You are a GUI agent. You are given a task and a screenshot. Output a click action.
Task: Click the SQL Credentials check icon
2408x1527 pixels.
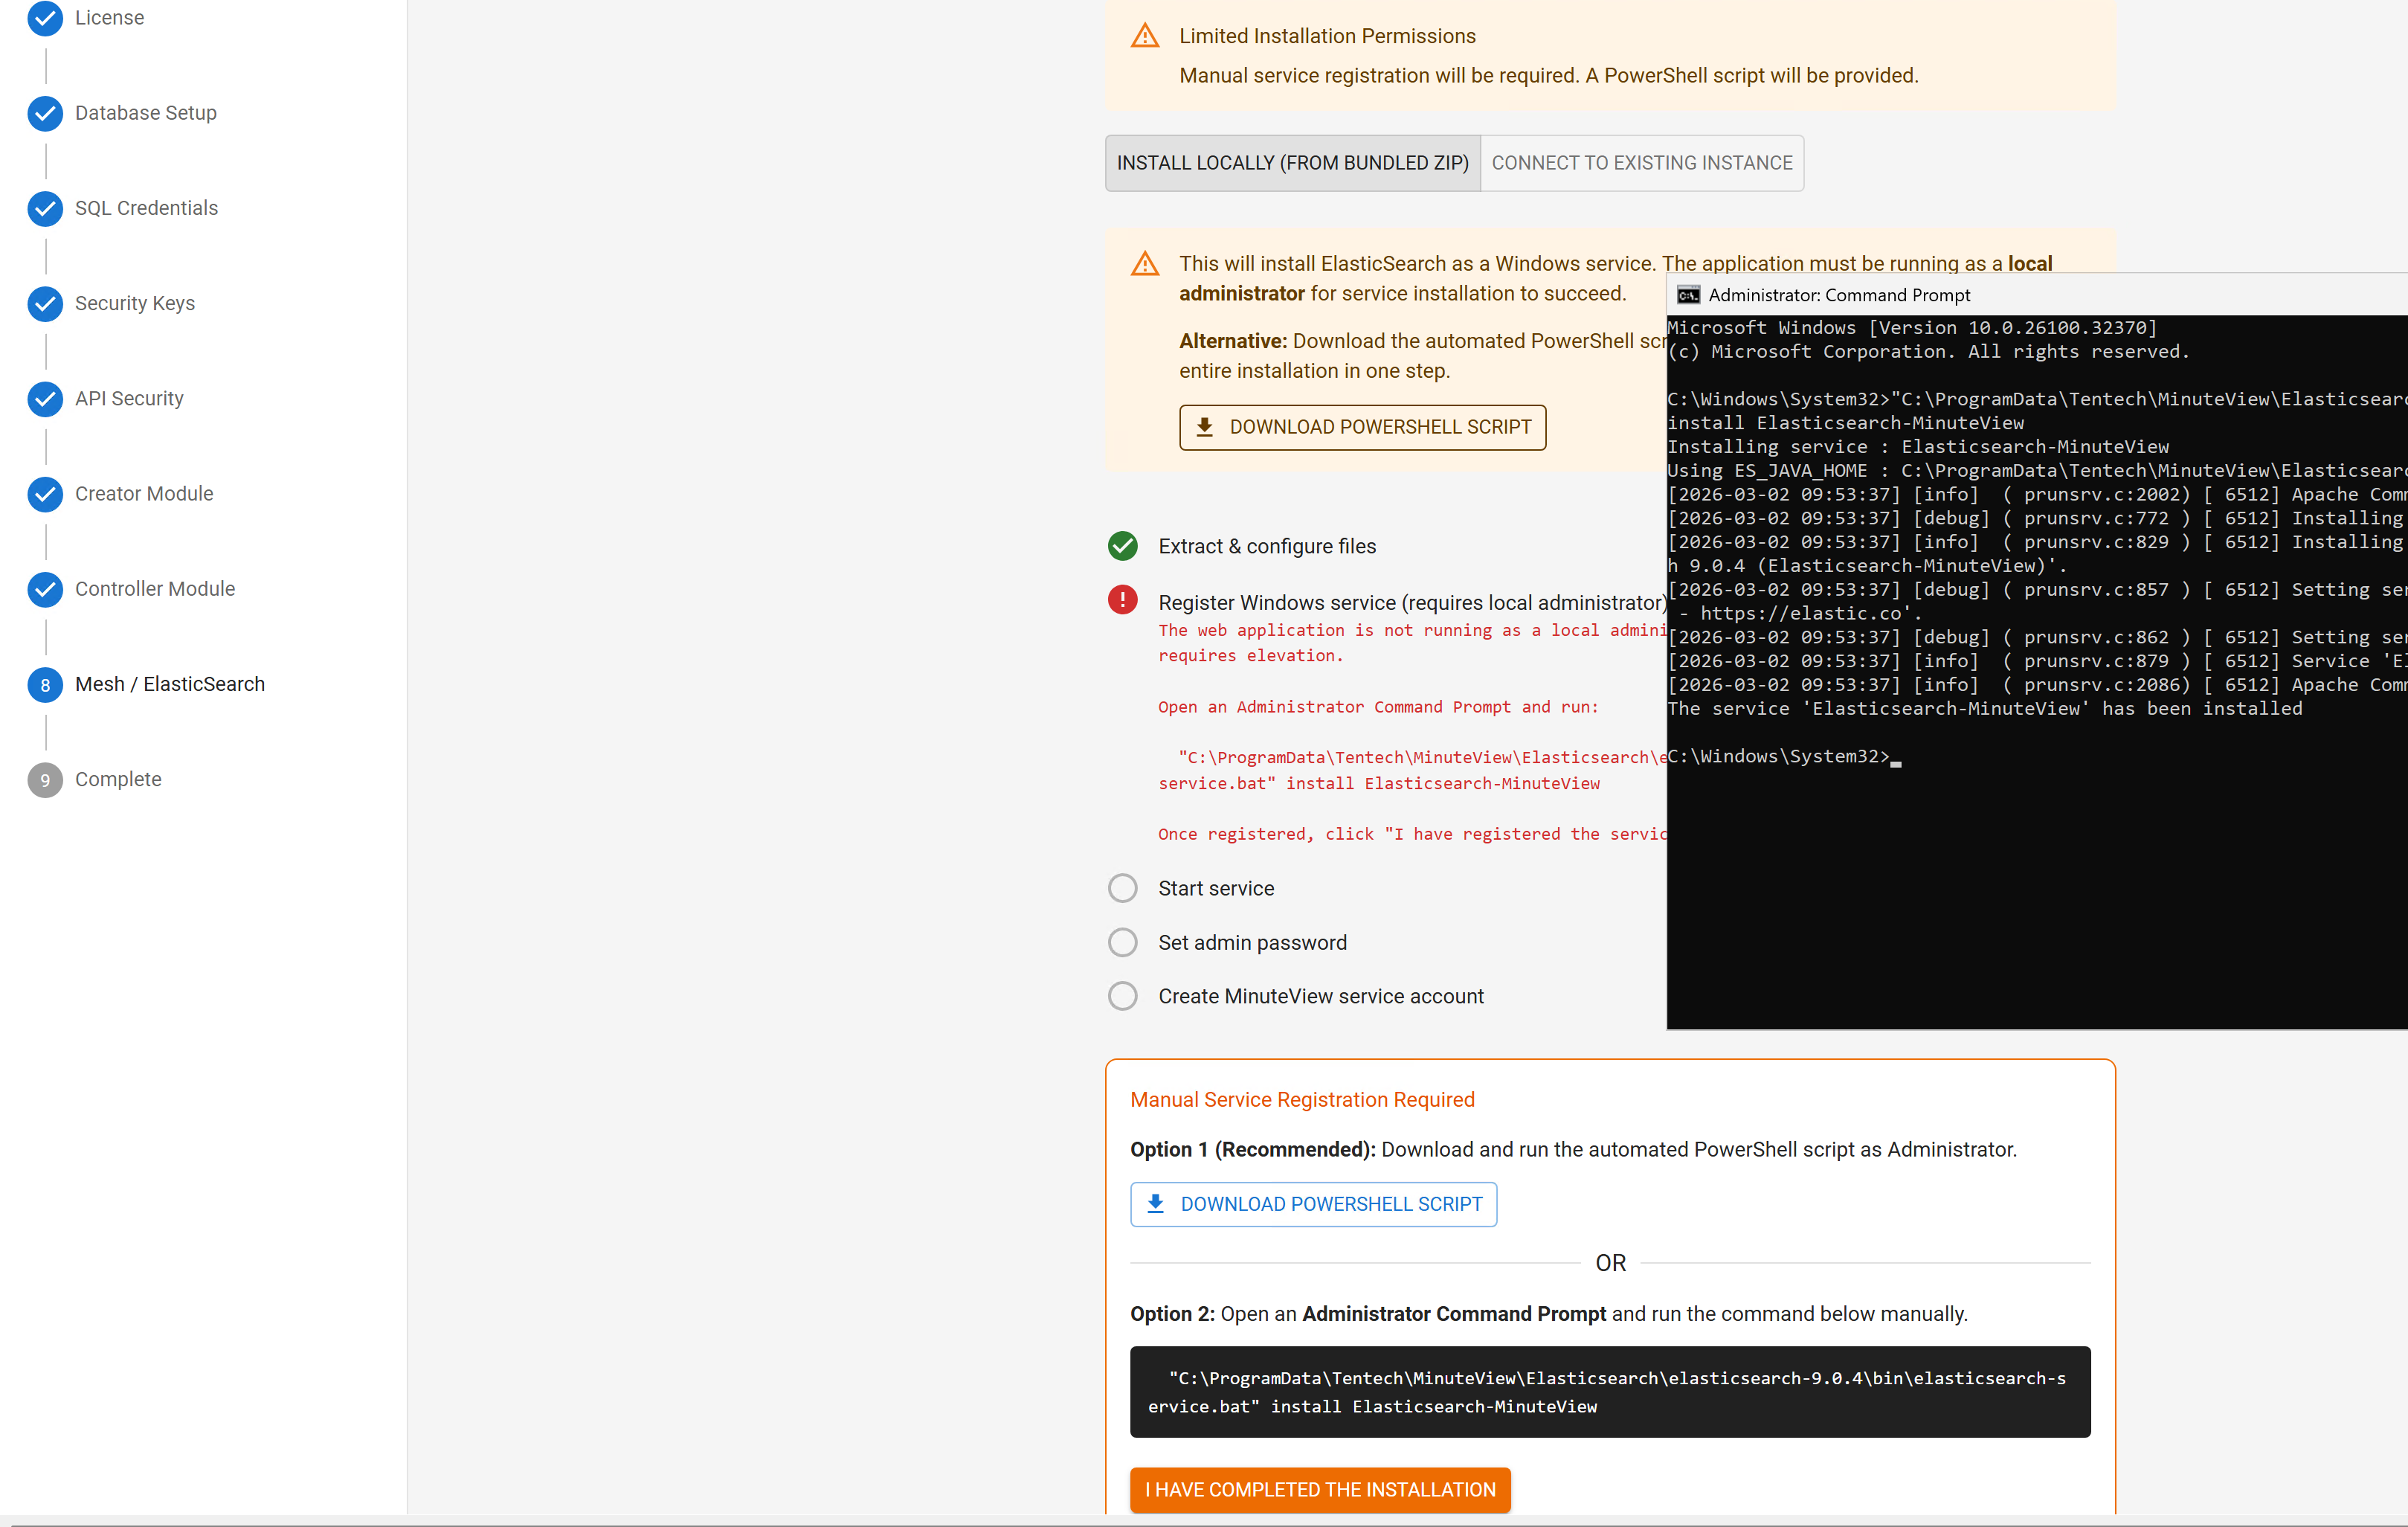pos(45,208)
